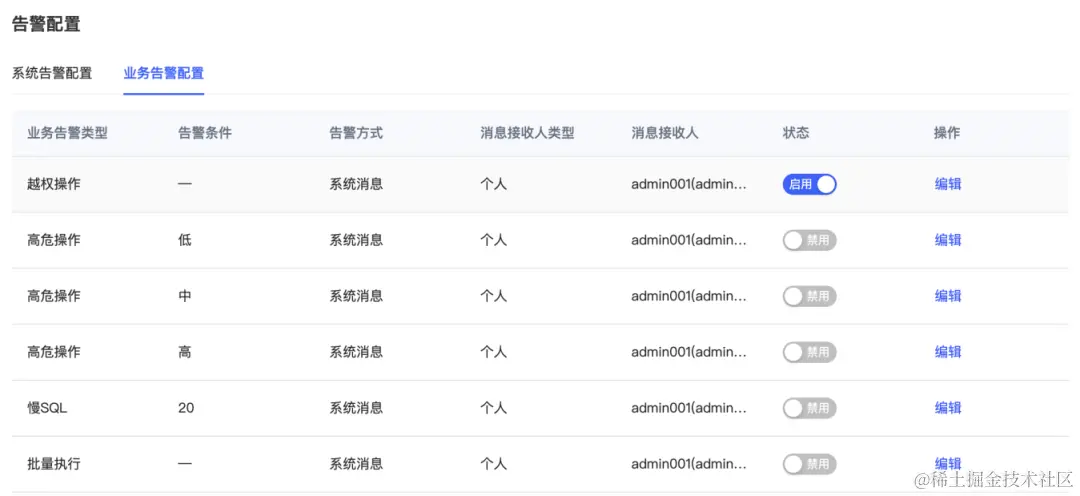Viewport: 1080px width, 496px height.
Task: Click 个人 in the 越权操作 row
Action: coord(493,184)
